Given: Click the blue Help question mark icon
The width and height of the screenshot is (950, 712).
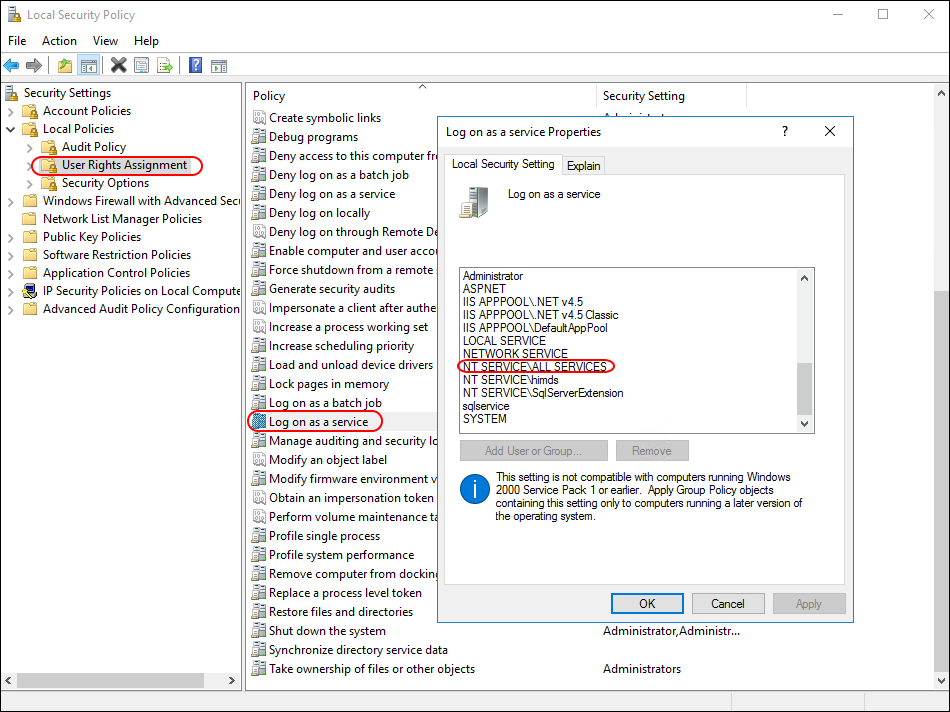Looking at the screenshot, I should (195, 66).
